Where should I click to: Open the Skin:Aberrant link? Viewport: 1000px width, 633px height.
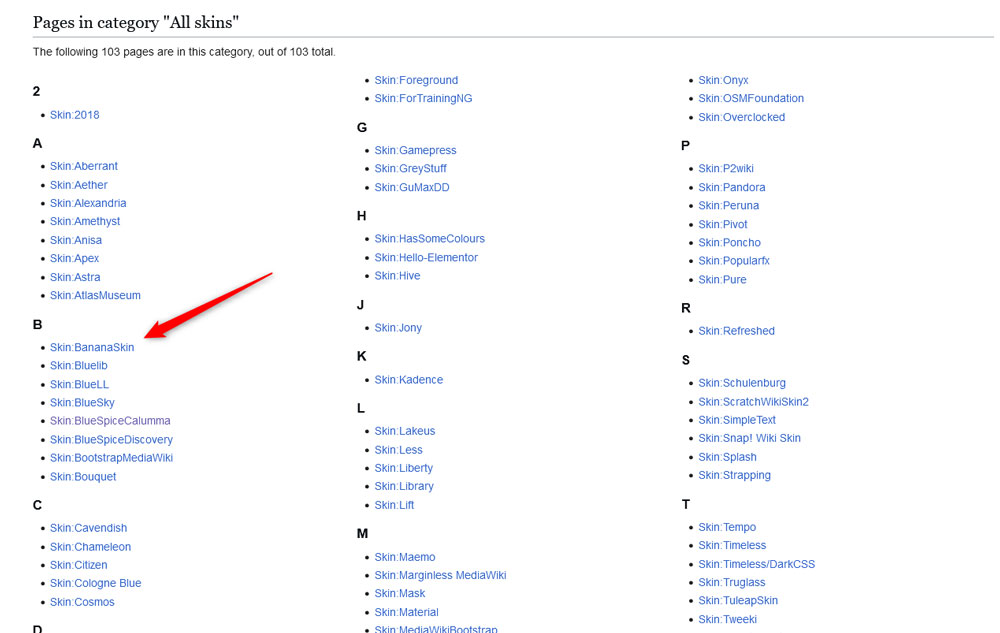pyautogui.click(x=84, y=165)
